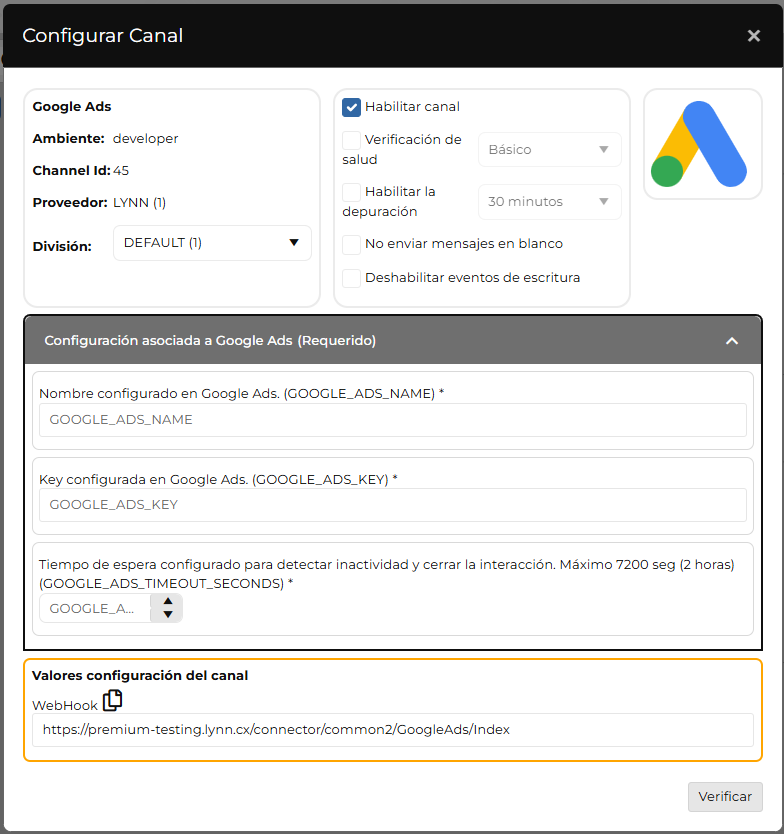Click the WebHook URL text field
This screenshot has width=784, height=834.
393,730
